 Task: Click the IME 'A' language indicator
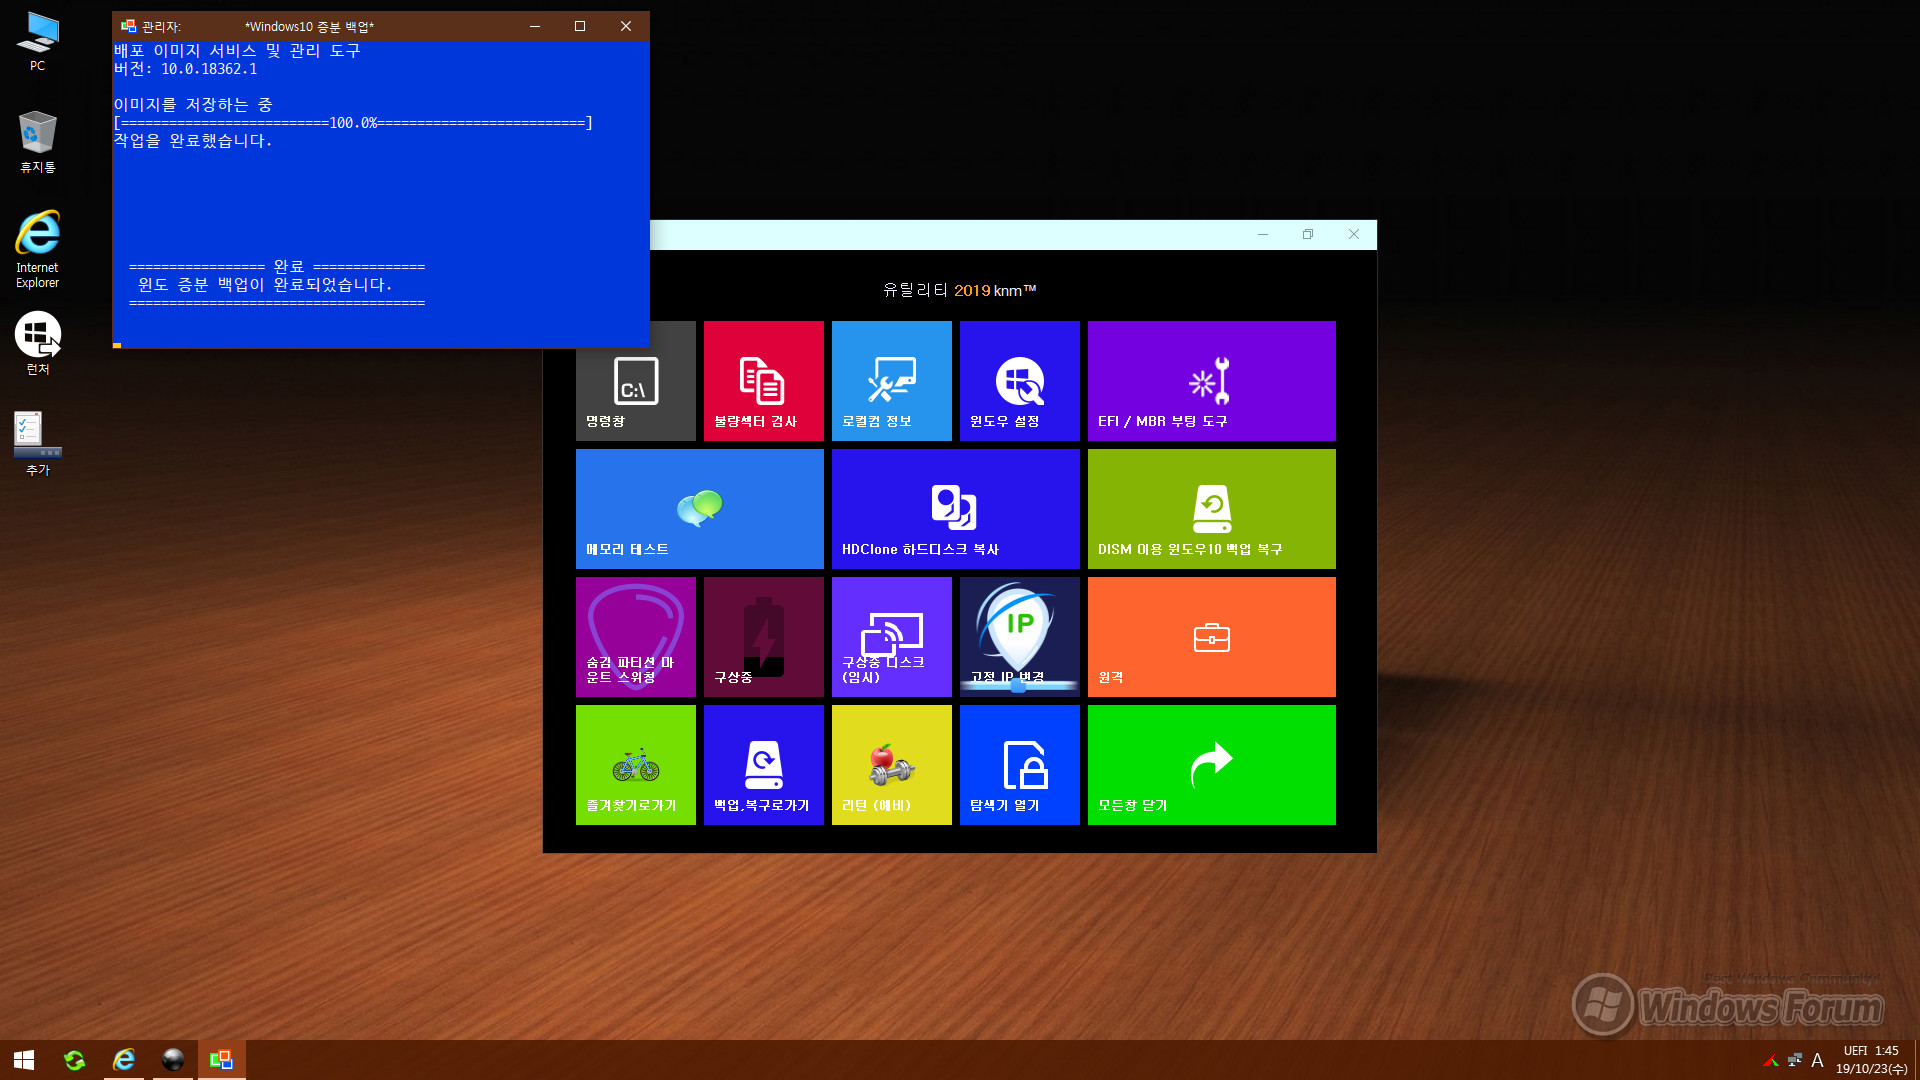coord(1817,1060)
